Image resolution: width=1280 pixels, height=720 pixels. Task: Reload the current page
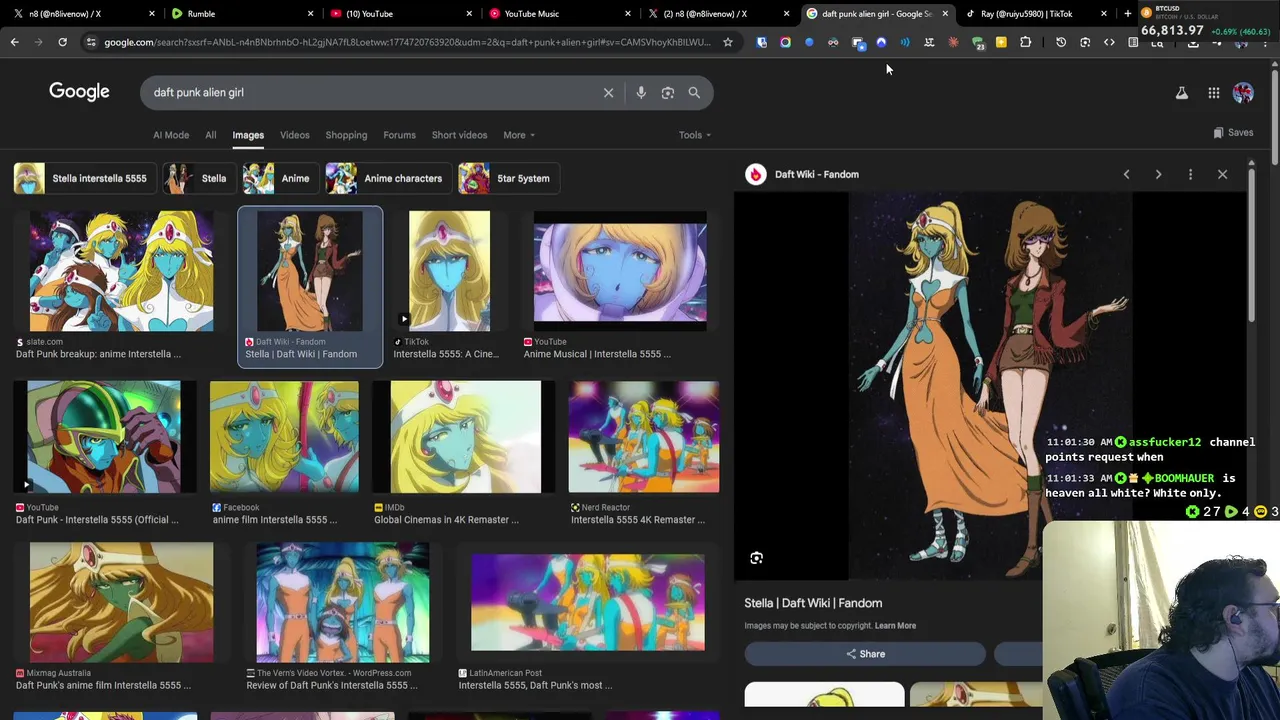[x=62, y=42]
